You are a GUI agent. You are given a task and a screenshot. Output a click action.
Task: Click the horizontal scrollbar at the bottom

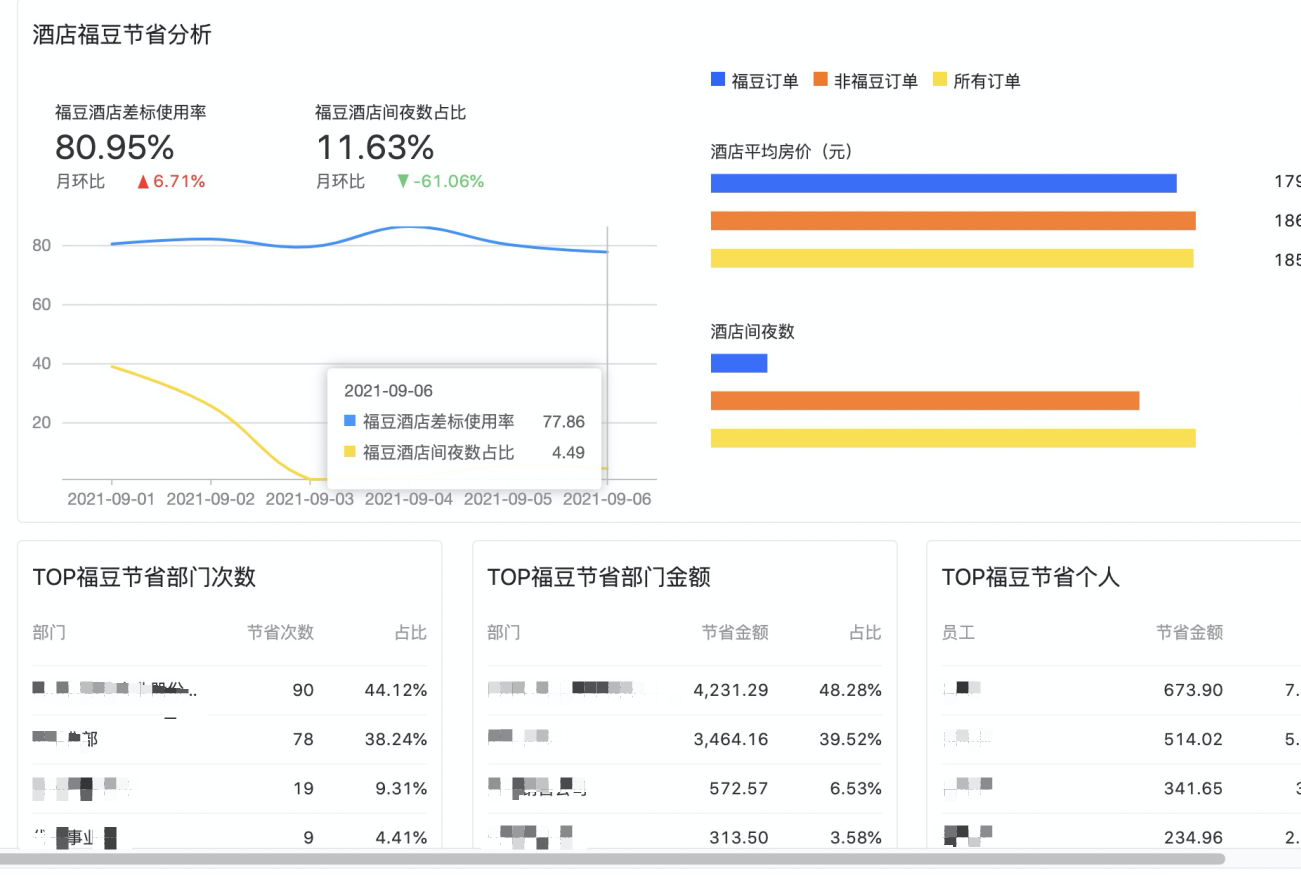tap(612, 858)
